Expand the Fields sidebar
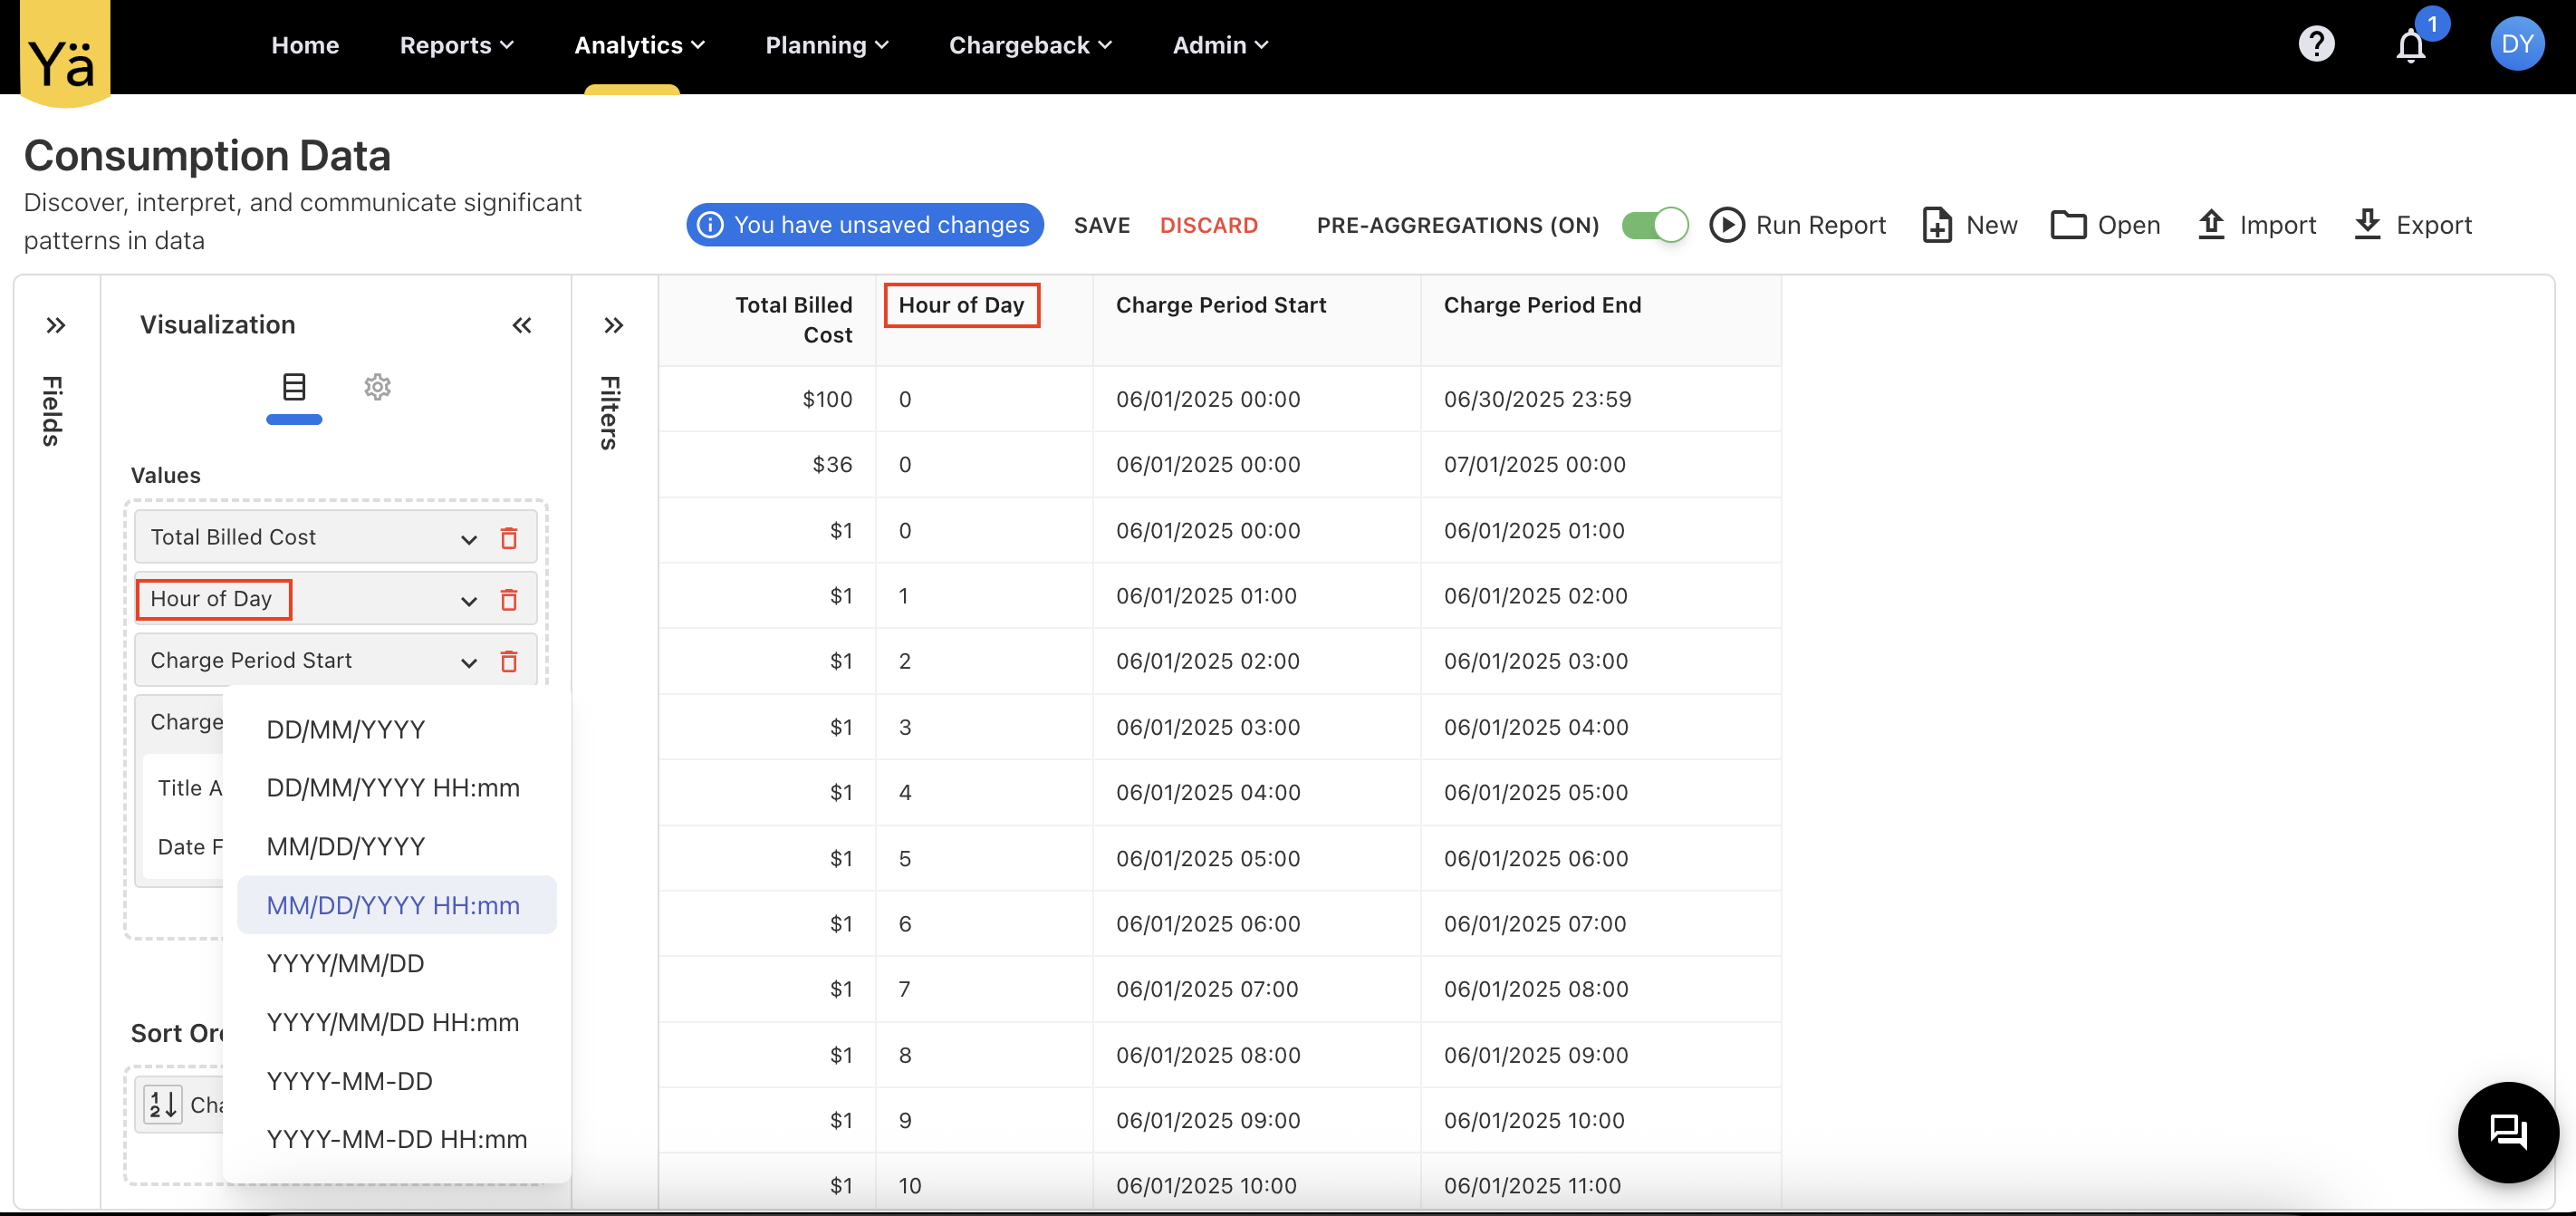 (x=56, y=324)
